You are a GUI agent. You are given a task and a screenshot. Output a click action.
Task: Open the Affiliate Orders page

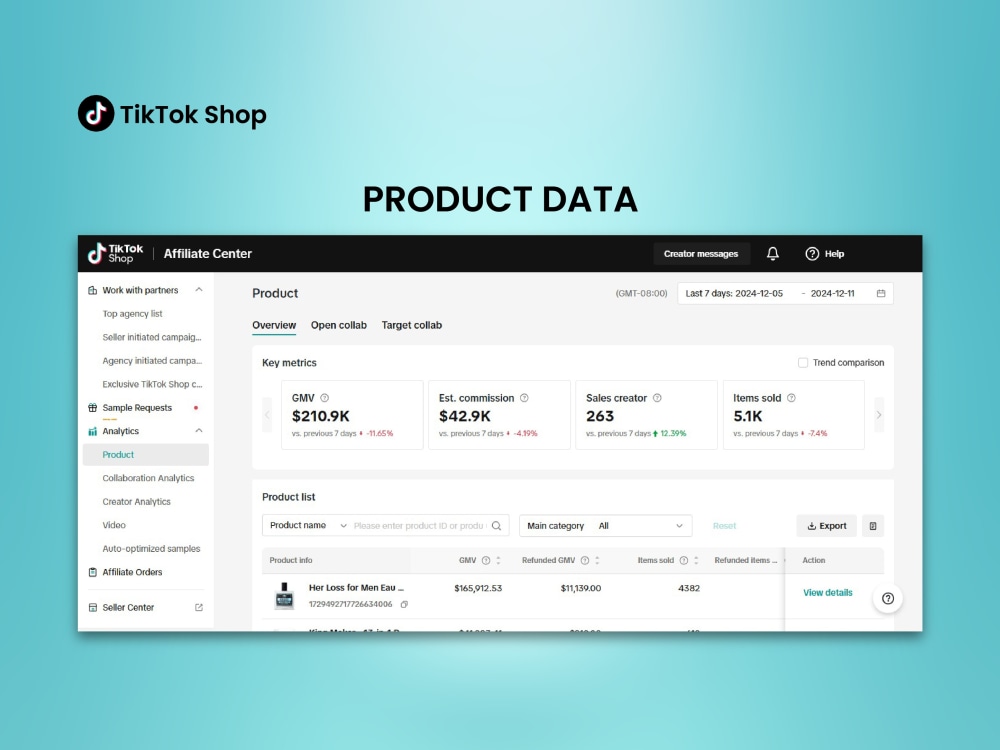coord(132,572)
